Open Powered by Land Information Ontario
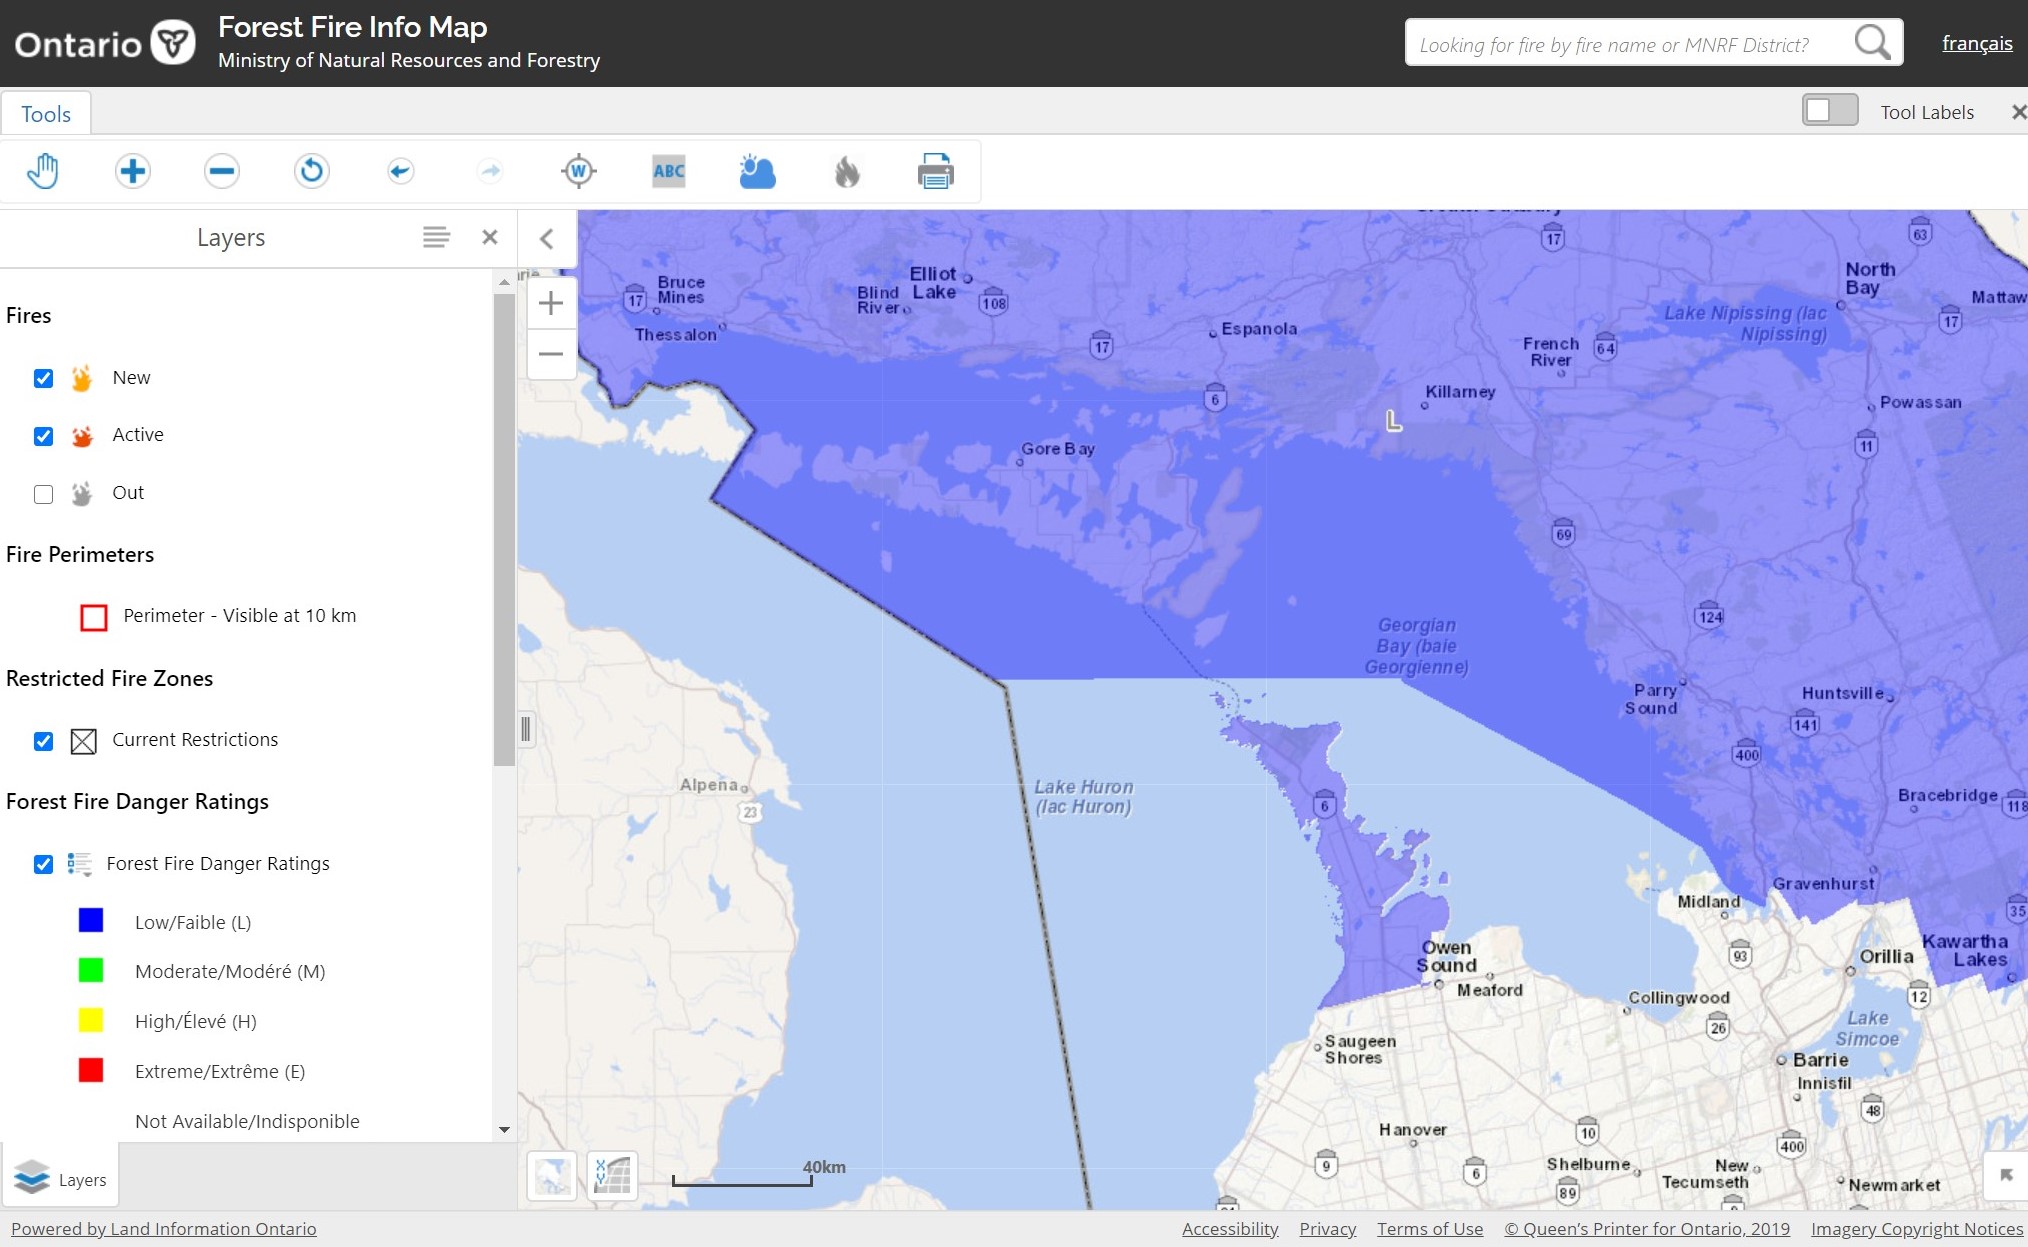Viewport: 2028px width, 1247px height. pos(164,1229)
